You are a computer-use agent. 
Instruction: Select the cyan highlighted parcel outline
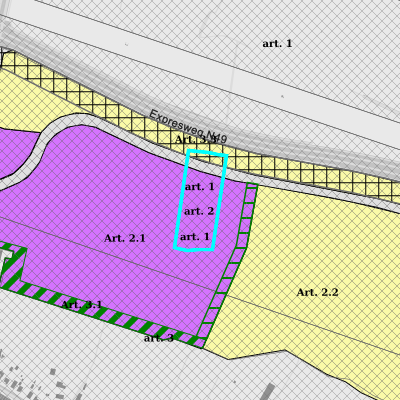pyautogui.click(x=201, y=200)
